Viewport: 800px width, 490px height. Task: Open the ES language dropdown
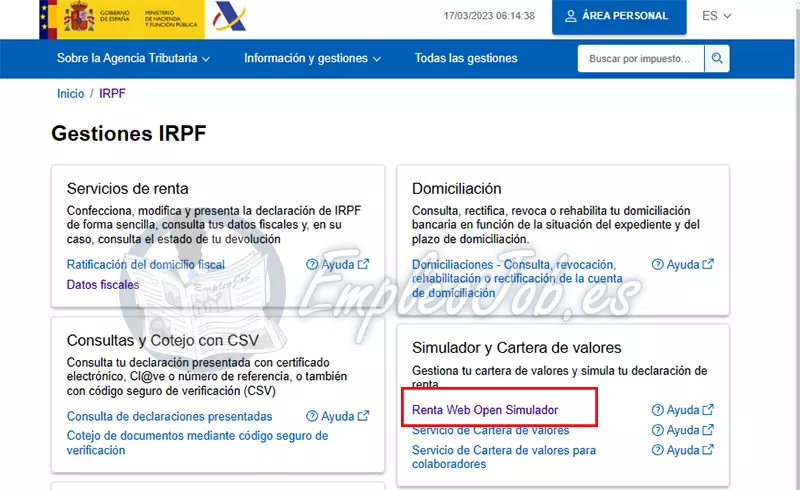coord(716,16)
